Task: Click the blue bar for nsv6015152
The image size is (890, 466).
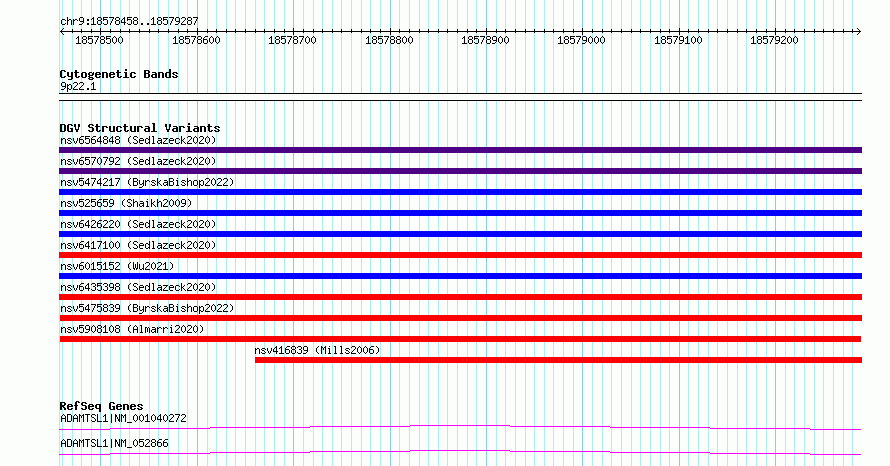Action: click(x=460, y=276)
